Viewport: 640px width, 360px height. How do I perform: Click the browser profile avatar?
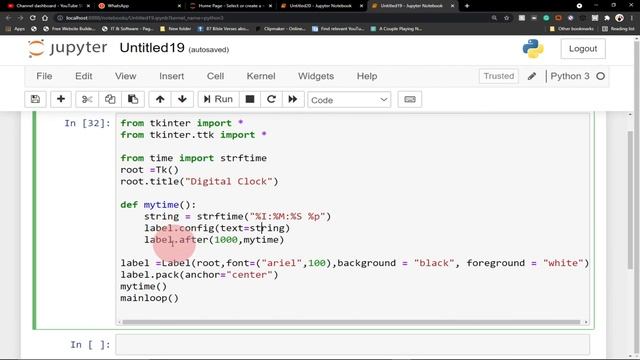(x=619, y=18)
